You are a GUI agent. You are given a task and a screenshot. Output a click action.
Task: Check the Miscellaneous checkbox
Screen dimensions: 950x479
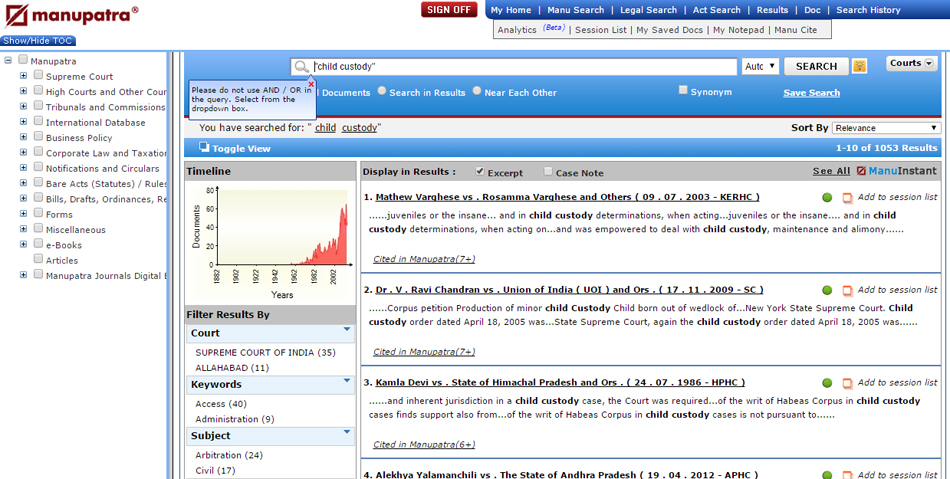[x=38, y=228]
